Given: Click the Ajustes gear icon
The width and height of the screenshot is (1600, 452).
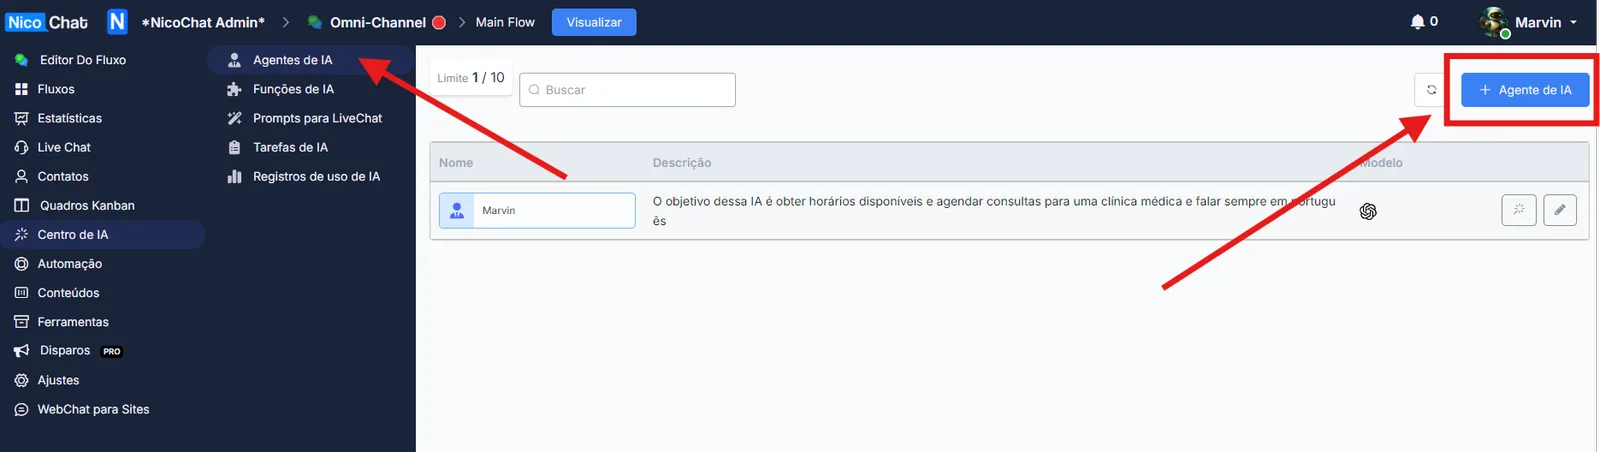Looking at the screenshot, I should (22, 380).
